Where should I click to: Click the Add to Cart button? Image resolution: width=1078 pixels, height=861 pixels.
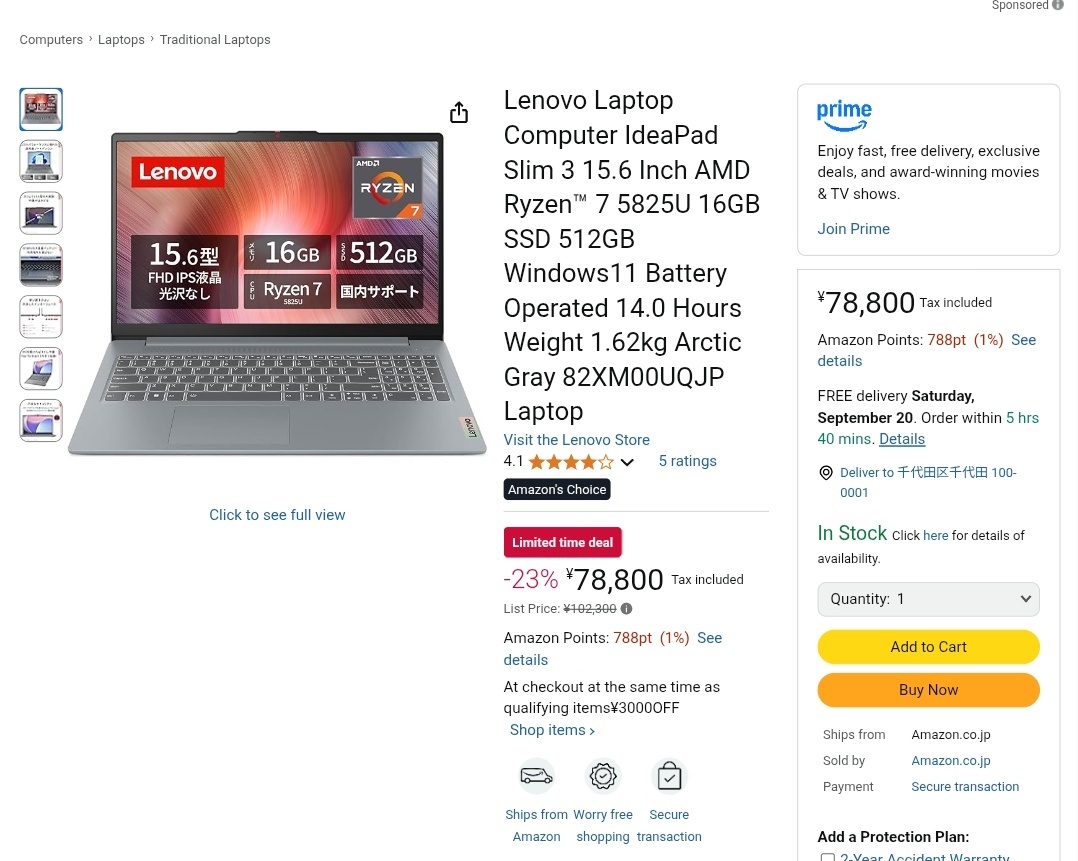(x=928, y=647)
